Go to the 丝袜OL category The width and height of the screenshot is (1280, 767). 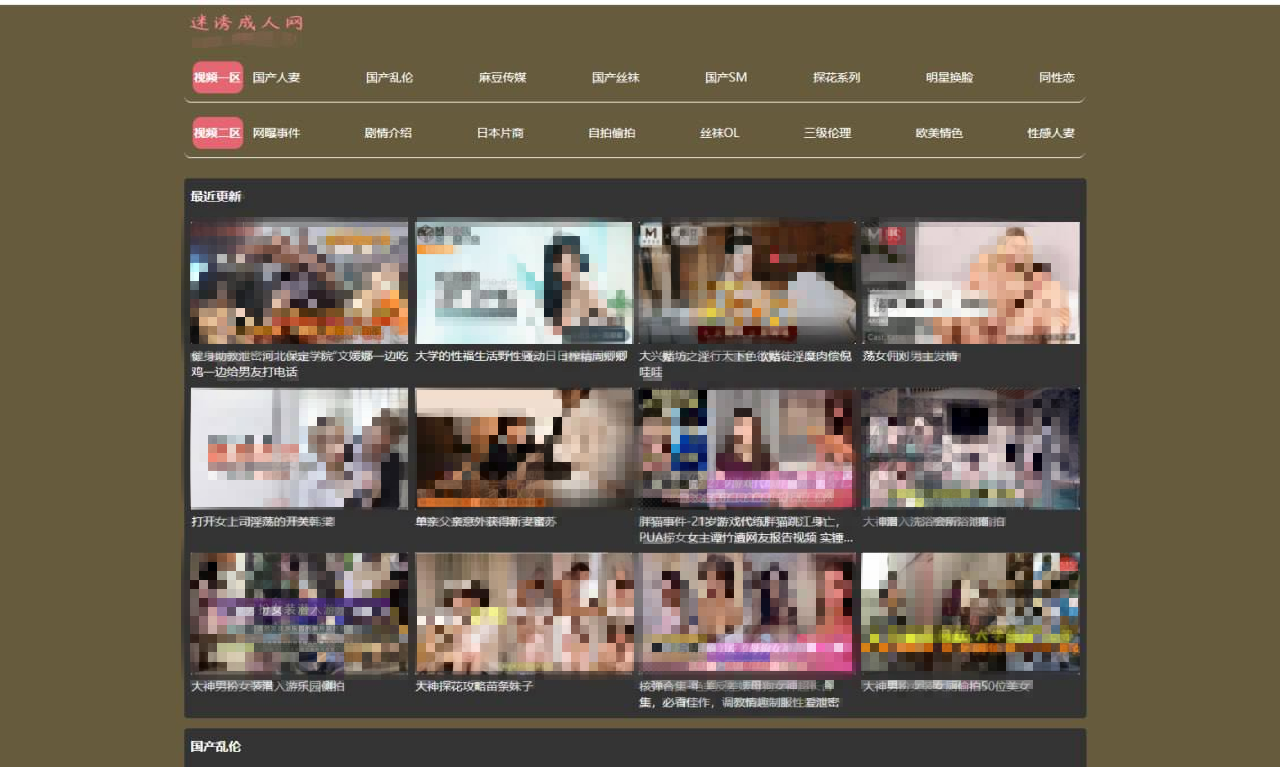719,132
